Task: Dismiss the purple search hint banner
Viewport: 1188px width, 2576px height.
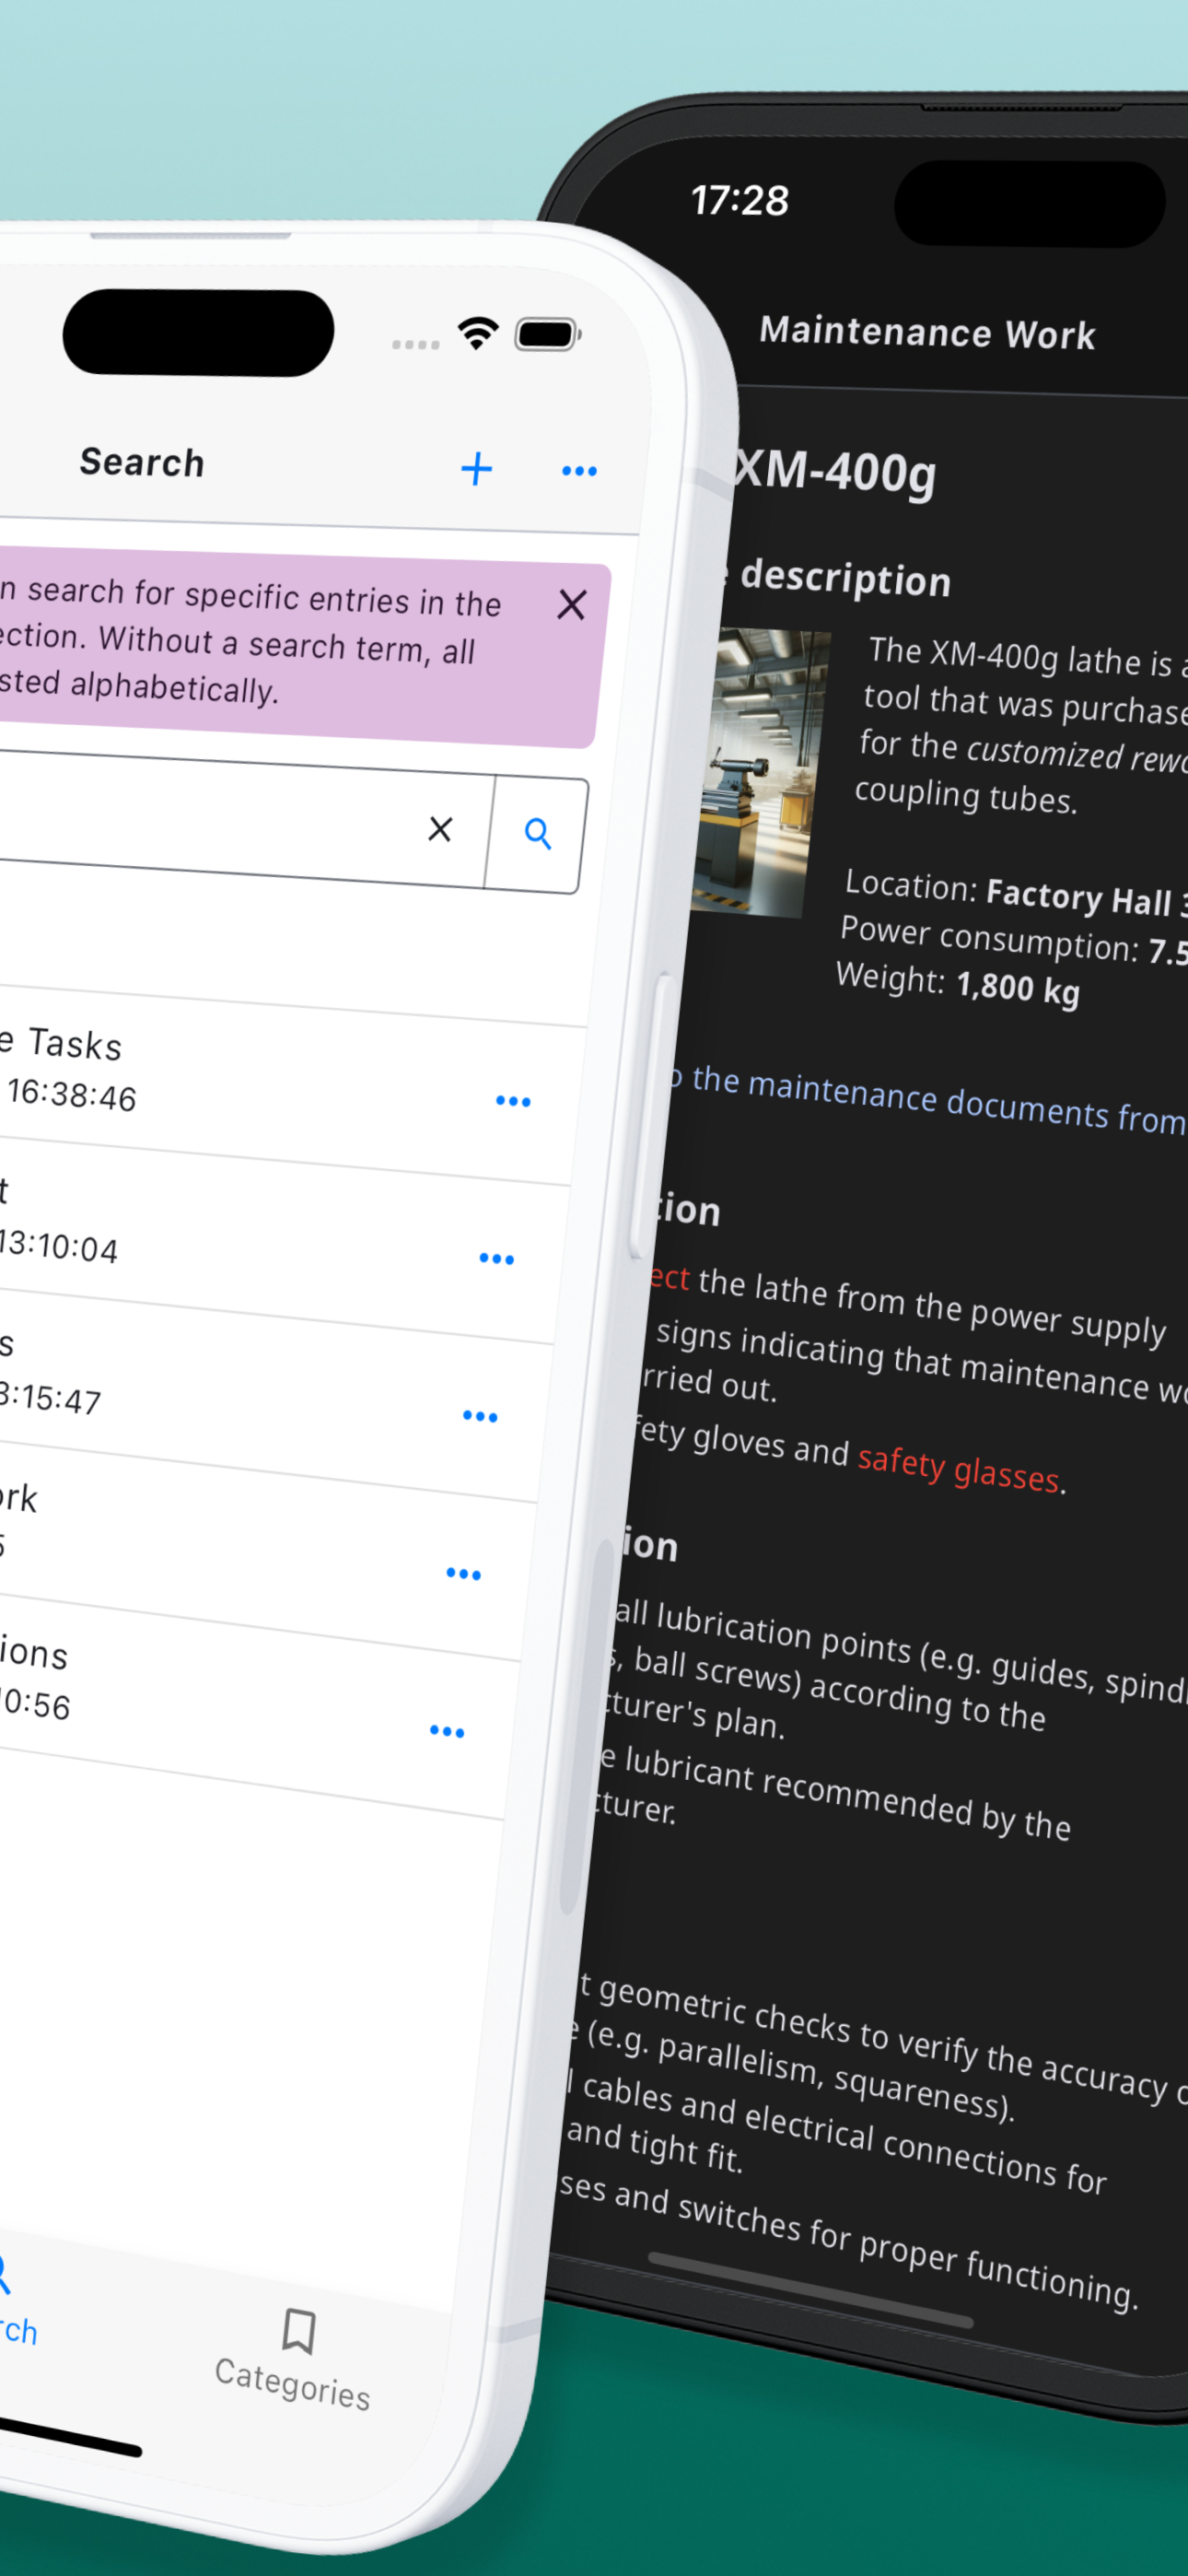Action: 571,604
